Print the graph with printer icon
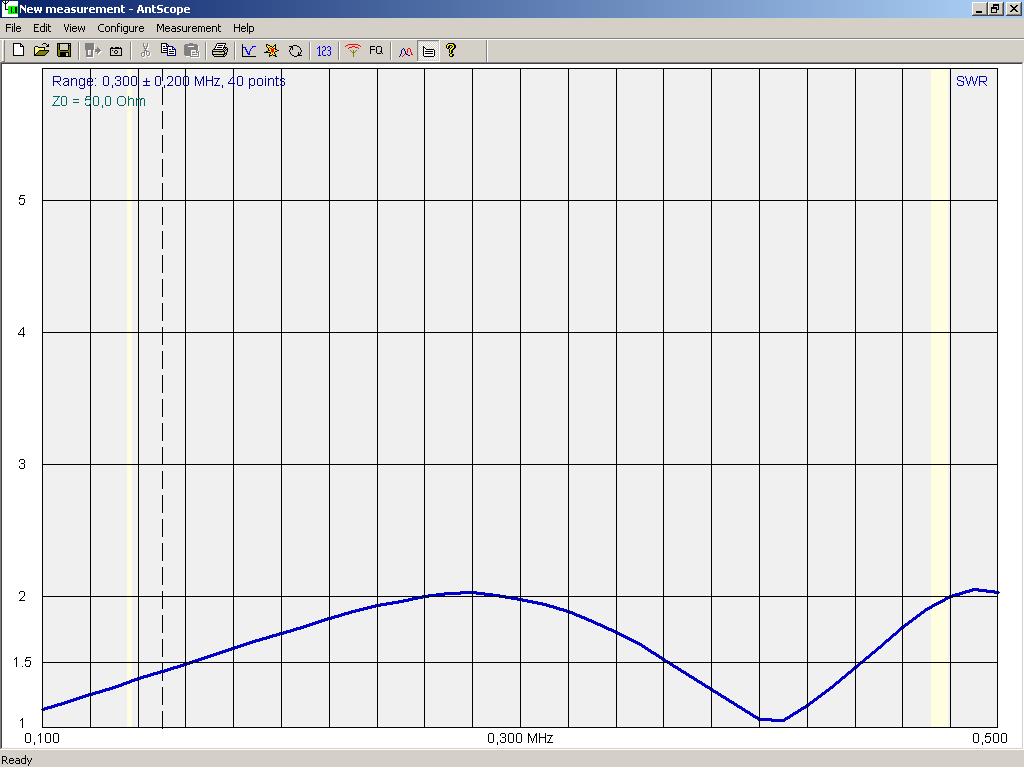Viewport: 1024px width, 768px height. (220, 50)
